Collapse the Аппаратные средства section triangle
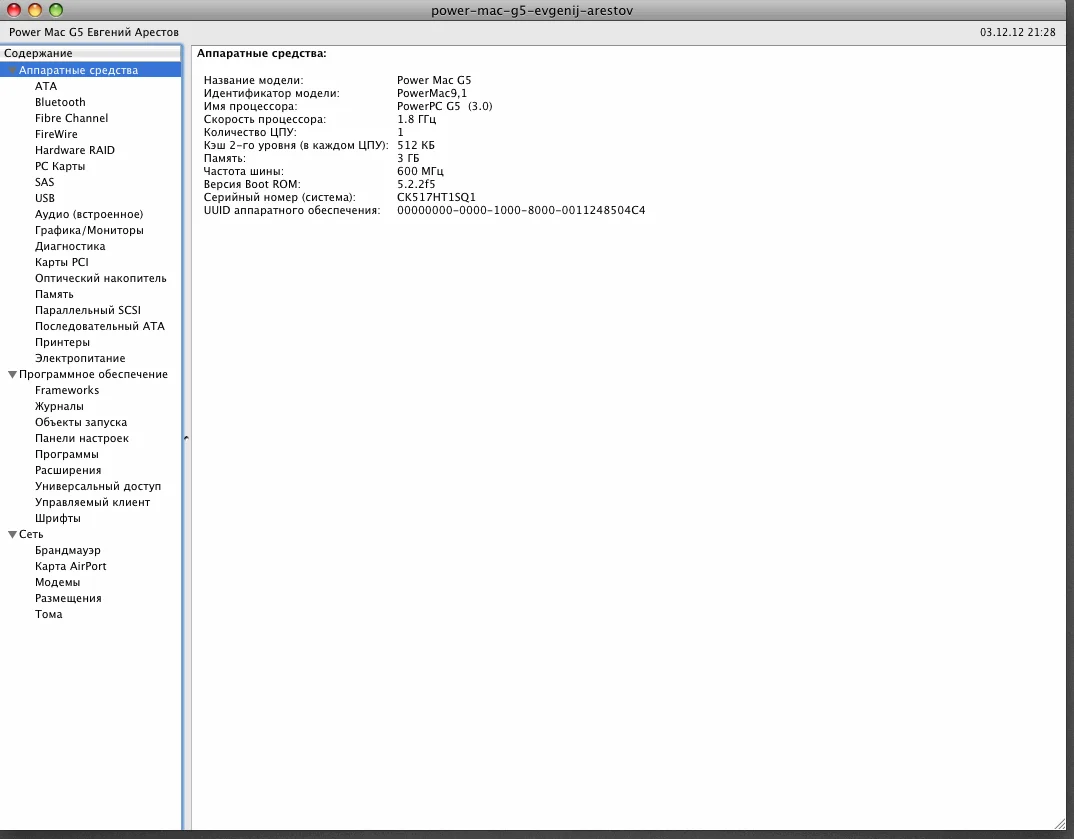The width and height of the screenshot is (1074, 839). tap(12, 71)
